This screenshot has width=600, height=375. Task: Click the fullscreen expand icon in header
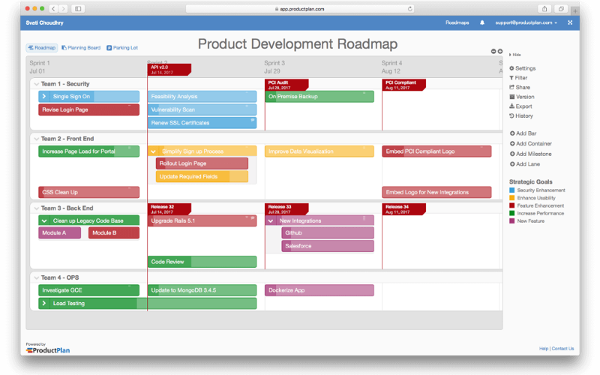tap(570, 23)
